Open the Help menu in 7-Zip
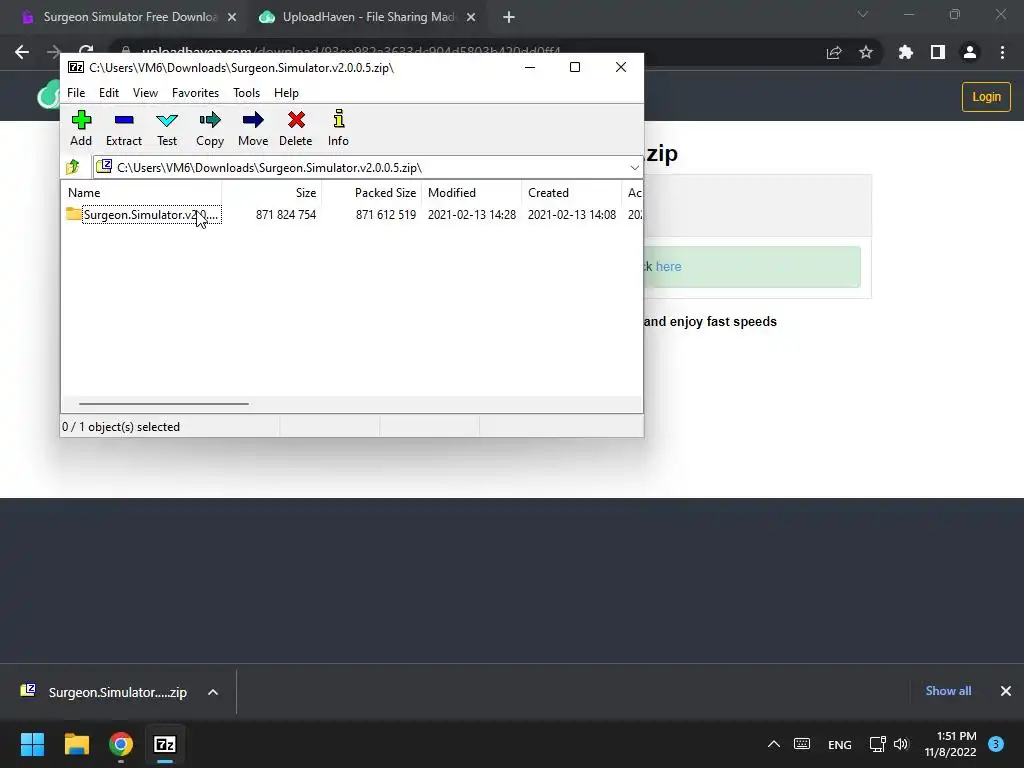 [x=286, y=93]
